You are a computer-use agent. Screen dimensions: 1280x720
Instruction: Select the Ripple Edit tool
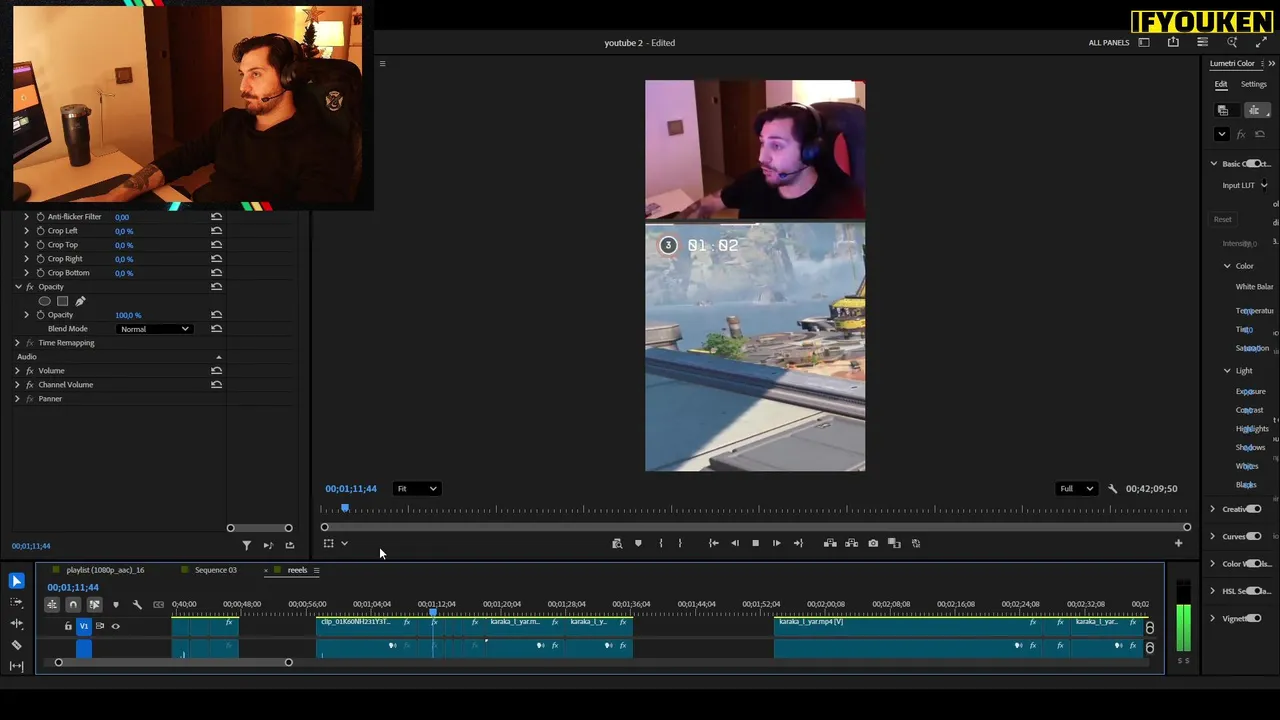coord(16,623)
